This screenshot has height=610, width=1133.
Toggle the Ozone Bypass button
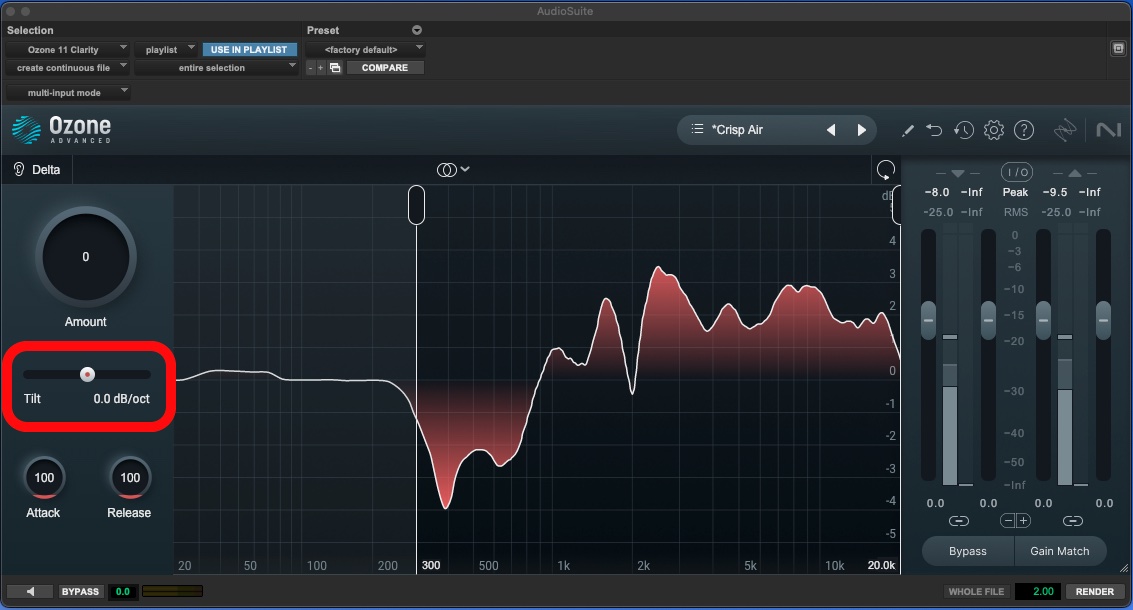click(967, 551)
